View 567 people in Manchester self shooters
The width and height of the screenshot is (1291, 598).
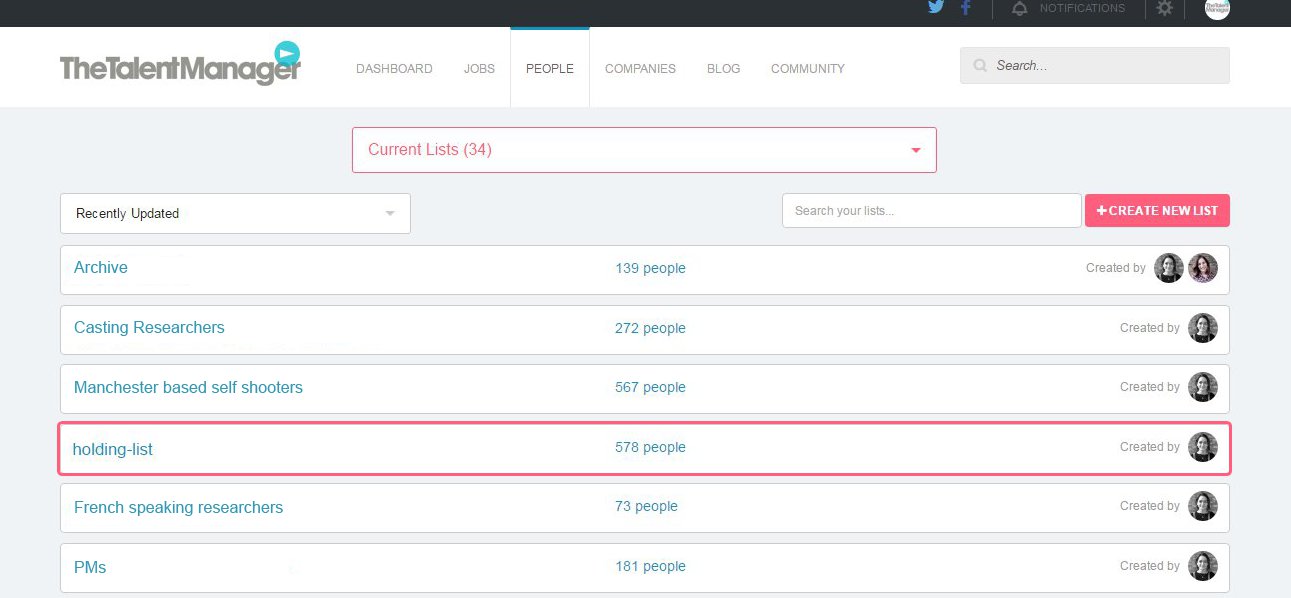coord(650,388)
